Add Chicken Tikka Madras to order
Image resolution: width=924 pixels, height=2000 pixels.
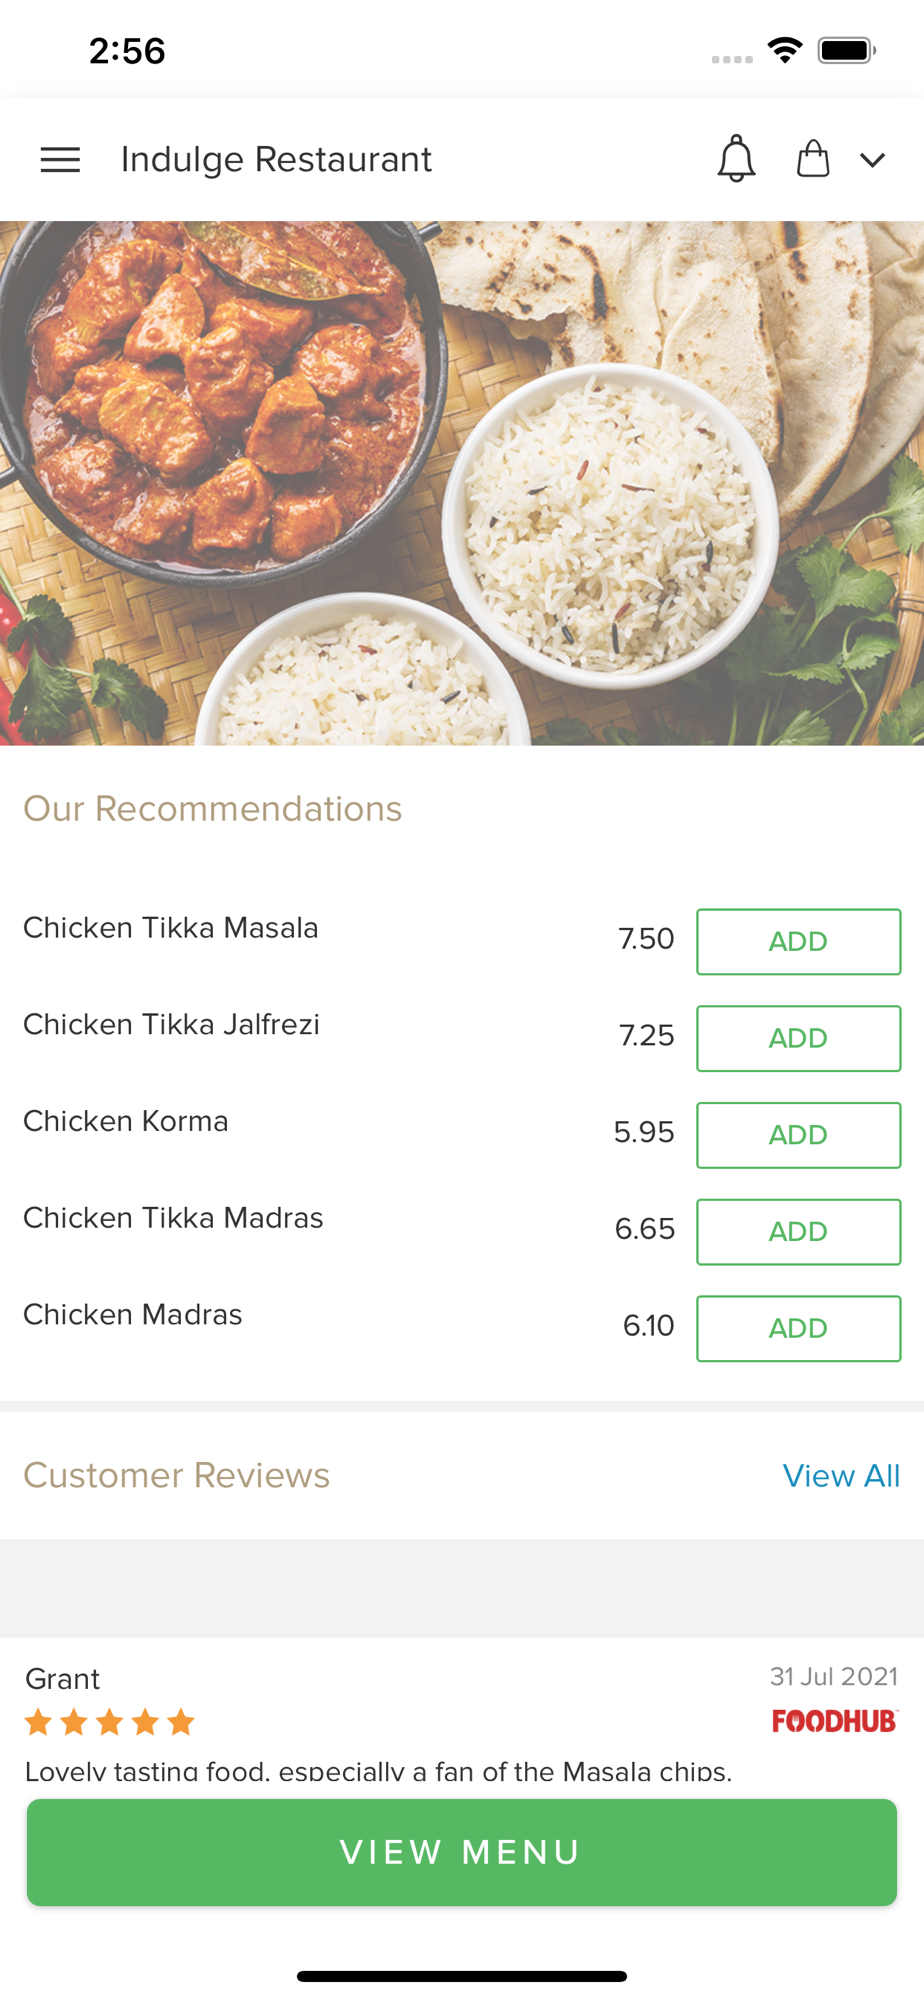pyautogui.click(x=798, y=1231)
